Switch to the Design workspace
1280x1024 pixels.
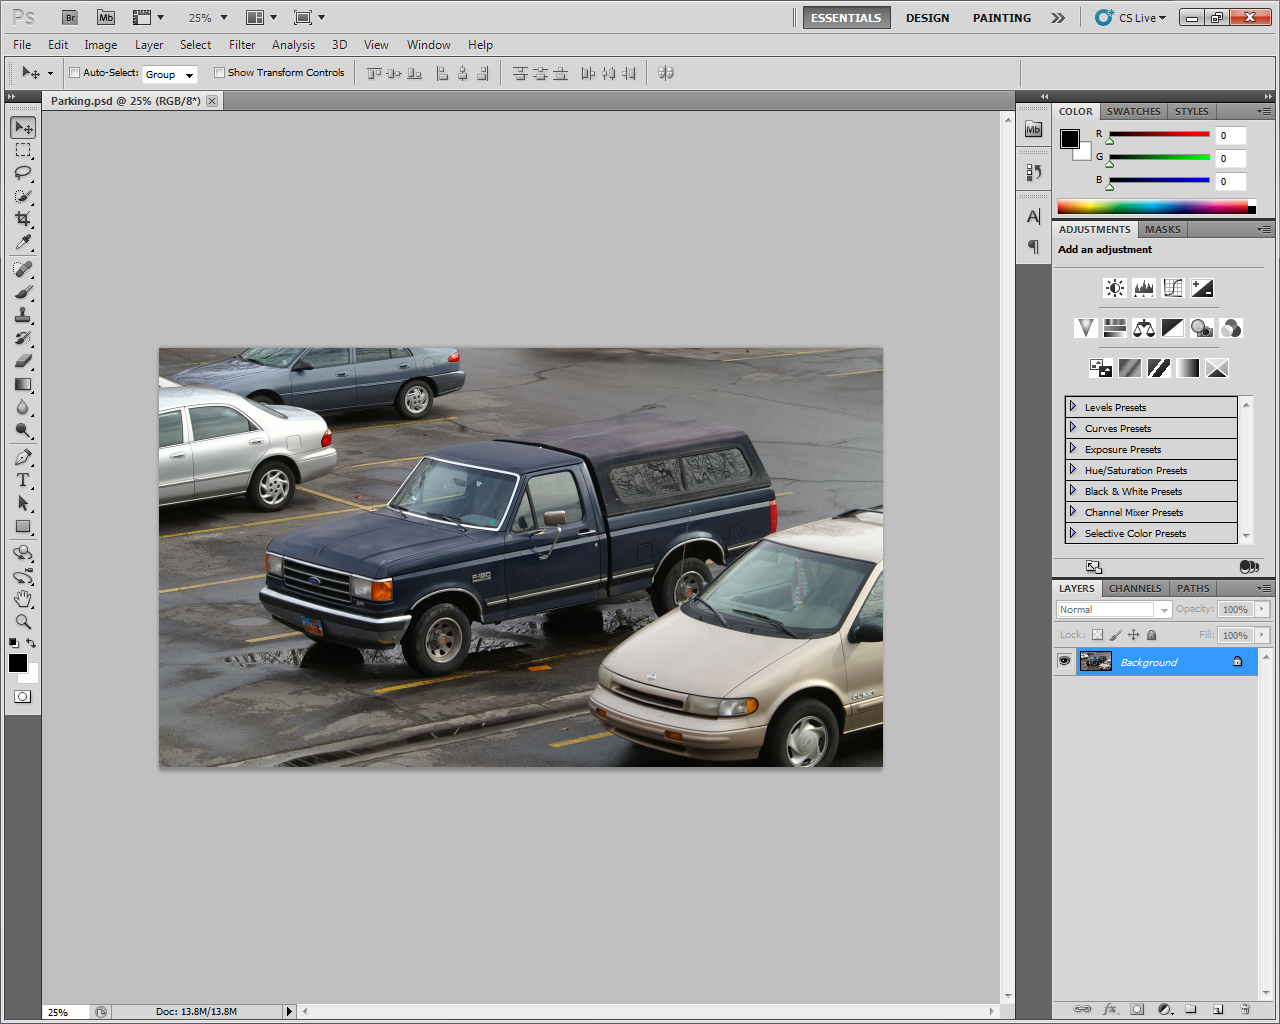[x=927, y=18]
